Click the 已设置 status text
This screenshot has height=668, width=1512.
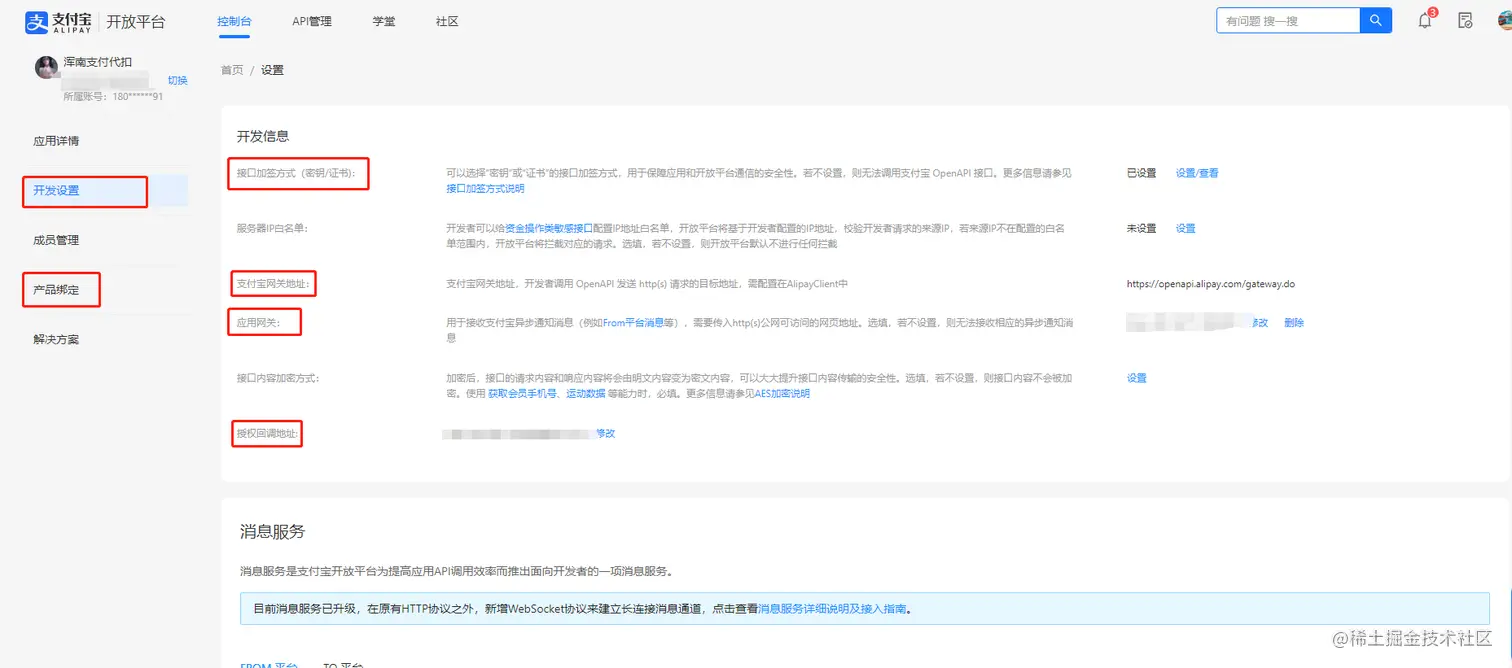coord(1141,173)
